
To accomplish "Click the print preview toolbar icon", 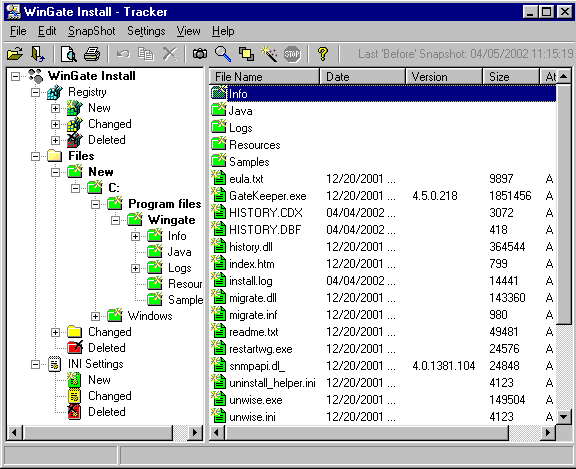I will tap(68, 54).
